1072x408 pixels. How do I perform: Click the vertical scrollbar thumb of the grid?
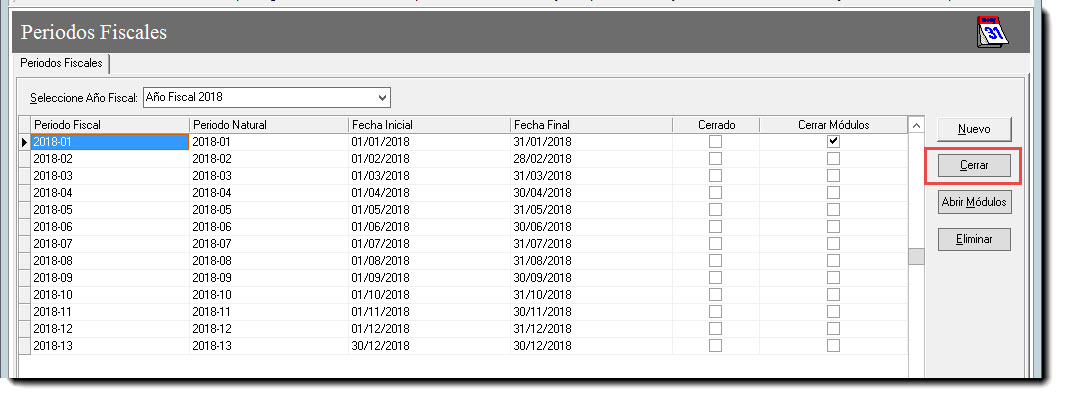(x=916, y=256)
